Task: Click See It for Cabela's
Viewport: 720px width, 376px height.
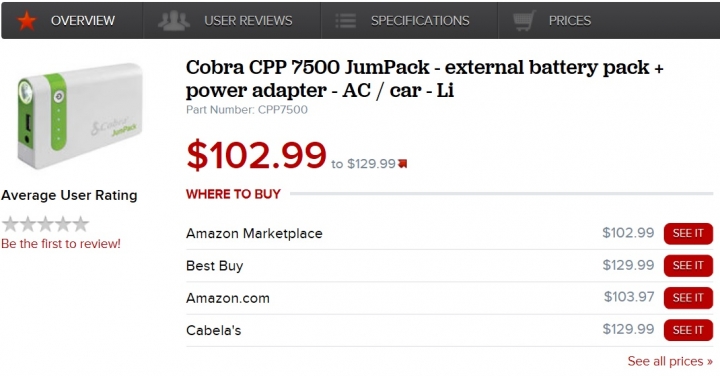Action: tap(688, 330)
